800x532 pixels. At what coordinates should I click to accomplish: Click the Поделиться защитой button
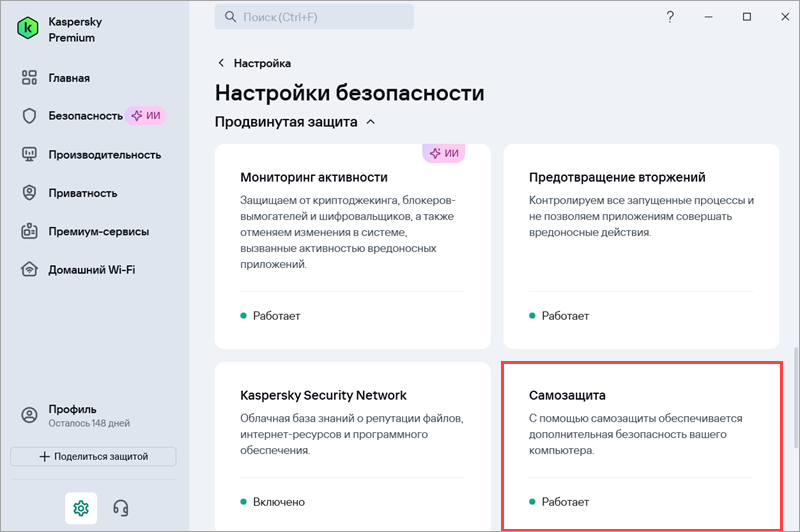tap(93, 457)
